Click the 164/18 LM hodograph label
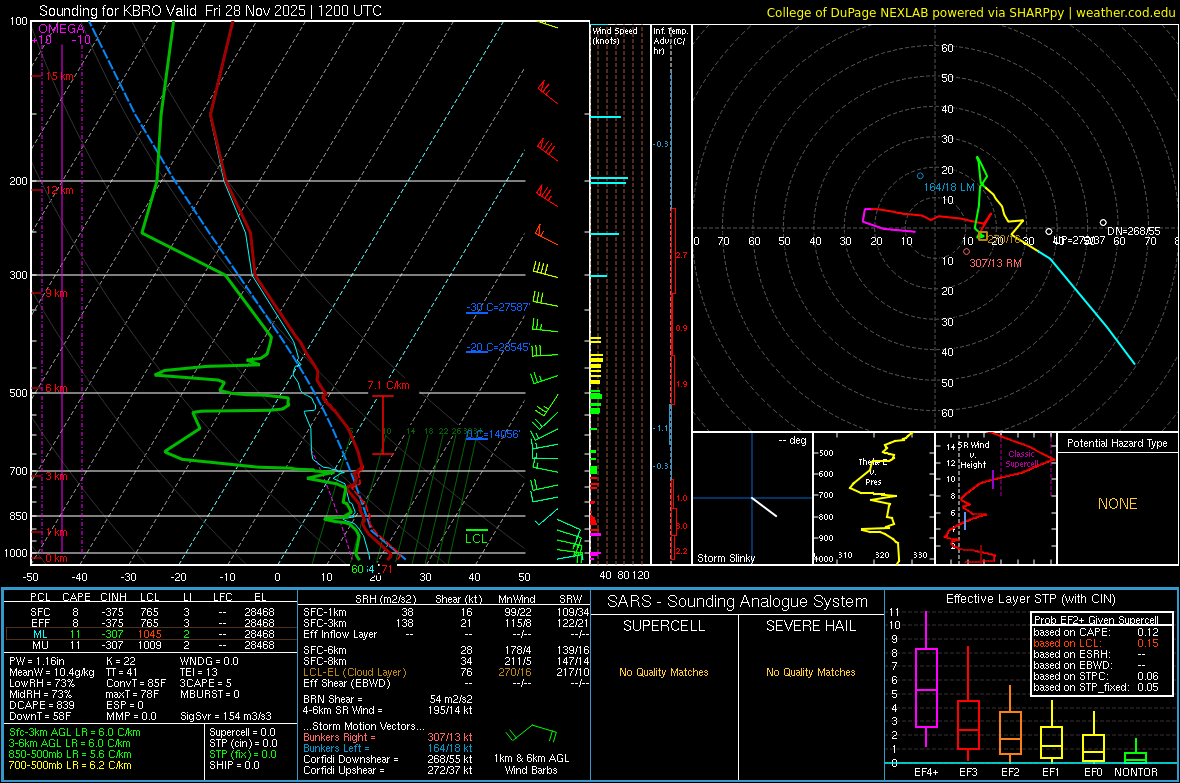Screen dimensions: 1180x783 [x=949, y=187]
